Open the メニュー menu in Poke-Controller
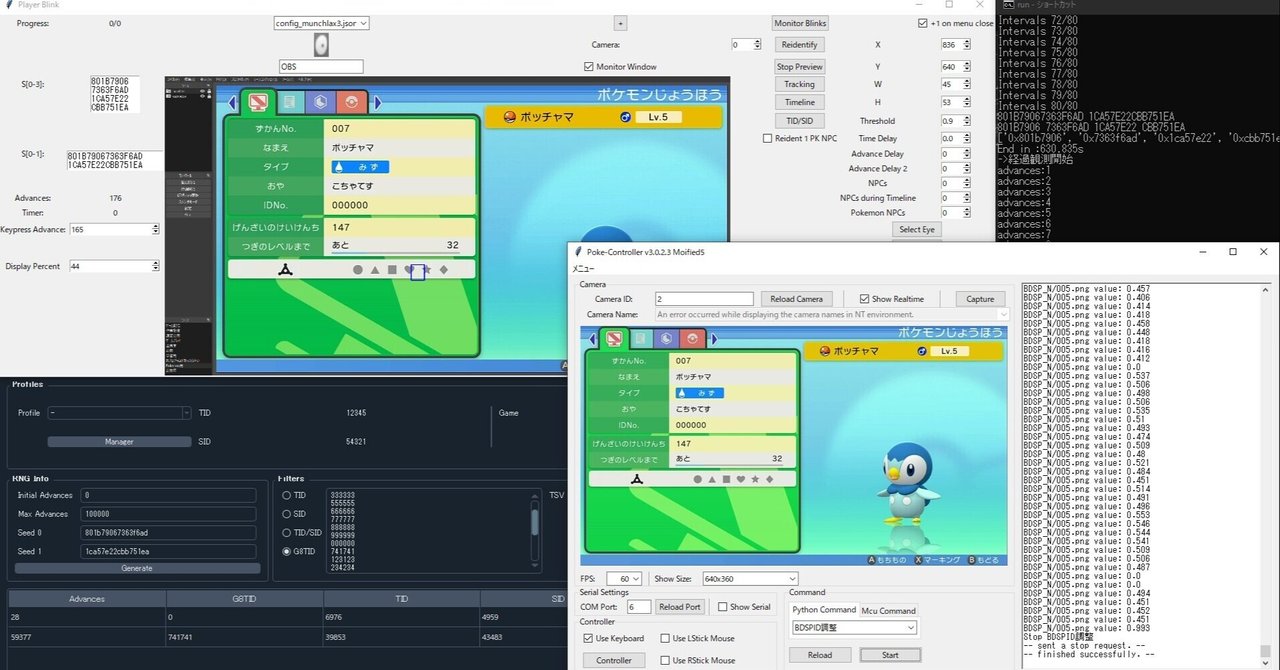The image size is (1280, 670). click(583, 268)
